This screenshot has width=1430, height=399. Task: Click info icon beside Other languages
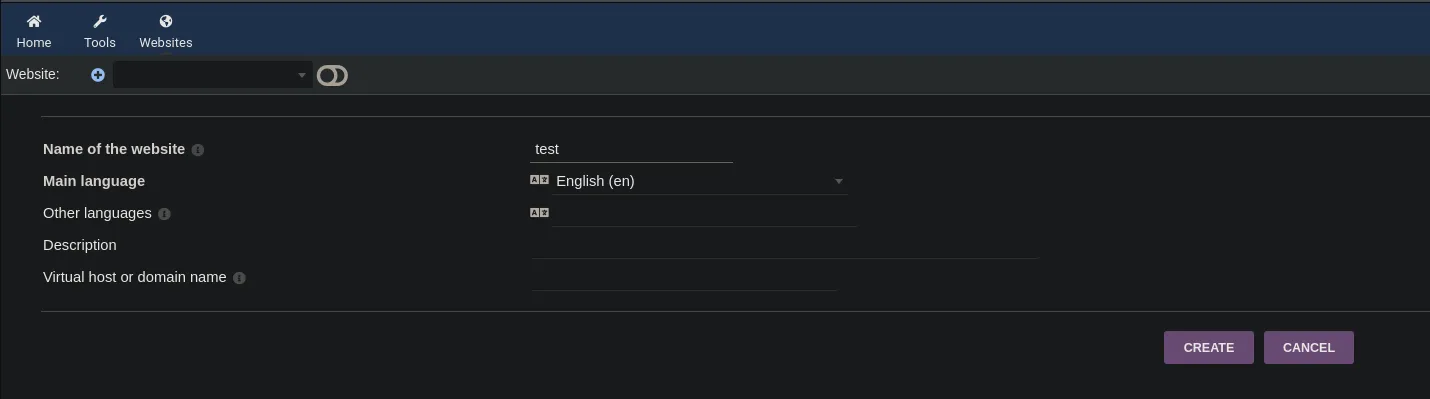click(164, 214)
